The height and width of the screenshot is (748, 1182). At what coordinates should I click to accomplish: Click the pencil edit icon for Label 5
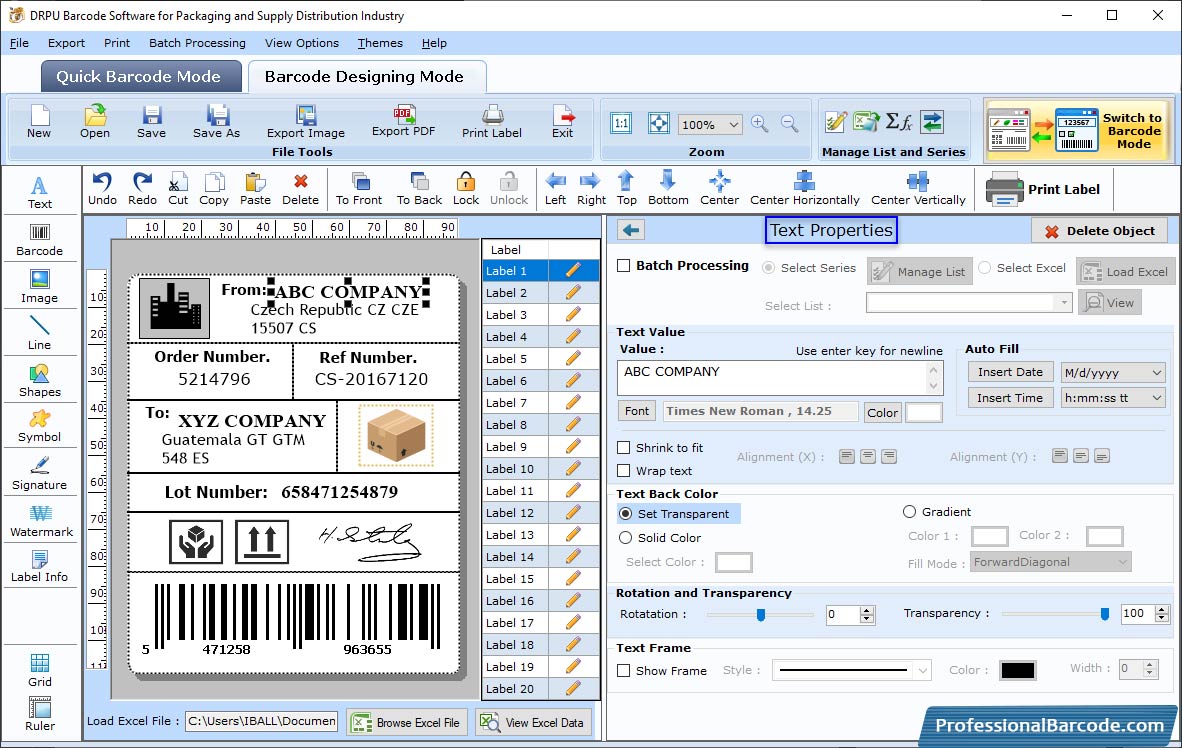[x=573, y=359]
